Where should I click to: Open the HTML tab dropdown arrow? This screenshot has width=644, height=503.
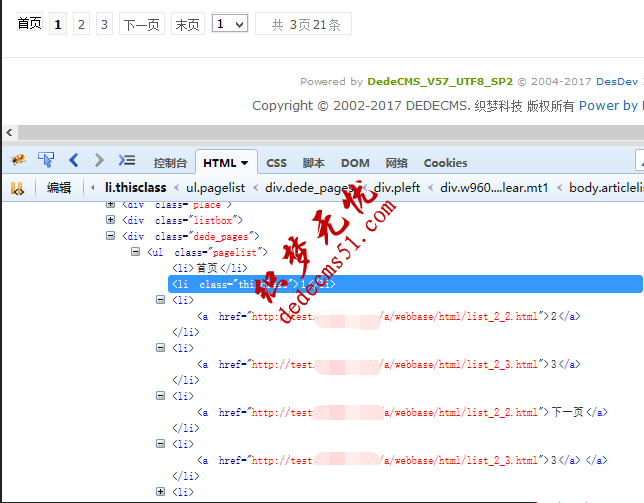pos(244,163)
